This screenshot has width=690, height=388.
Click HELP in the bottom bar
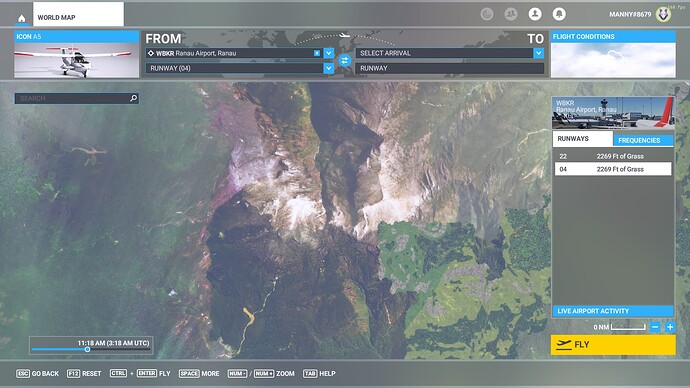[319, 373]
